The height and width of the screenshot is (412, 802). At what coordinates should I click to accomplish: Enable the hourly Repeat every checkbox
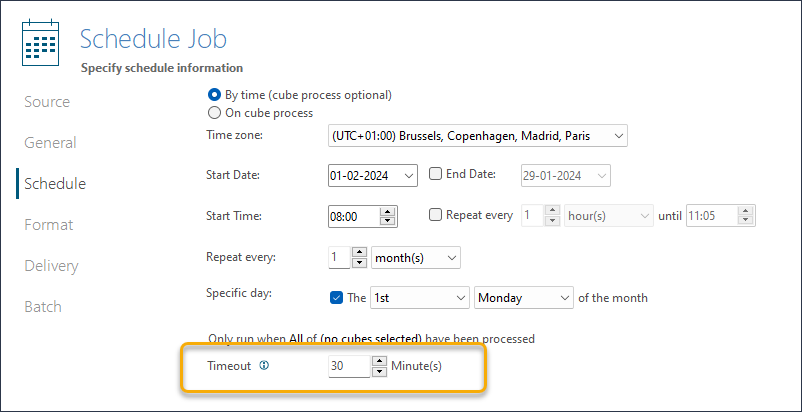(x=435, y=215)
